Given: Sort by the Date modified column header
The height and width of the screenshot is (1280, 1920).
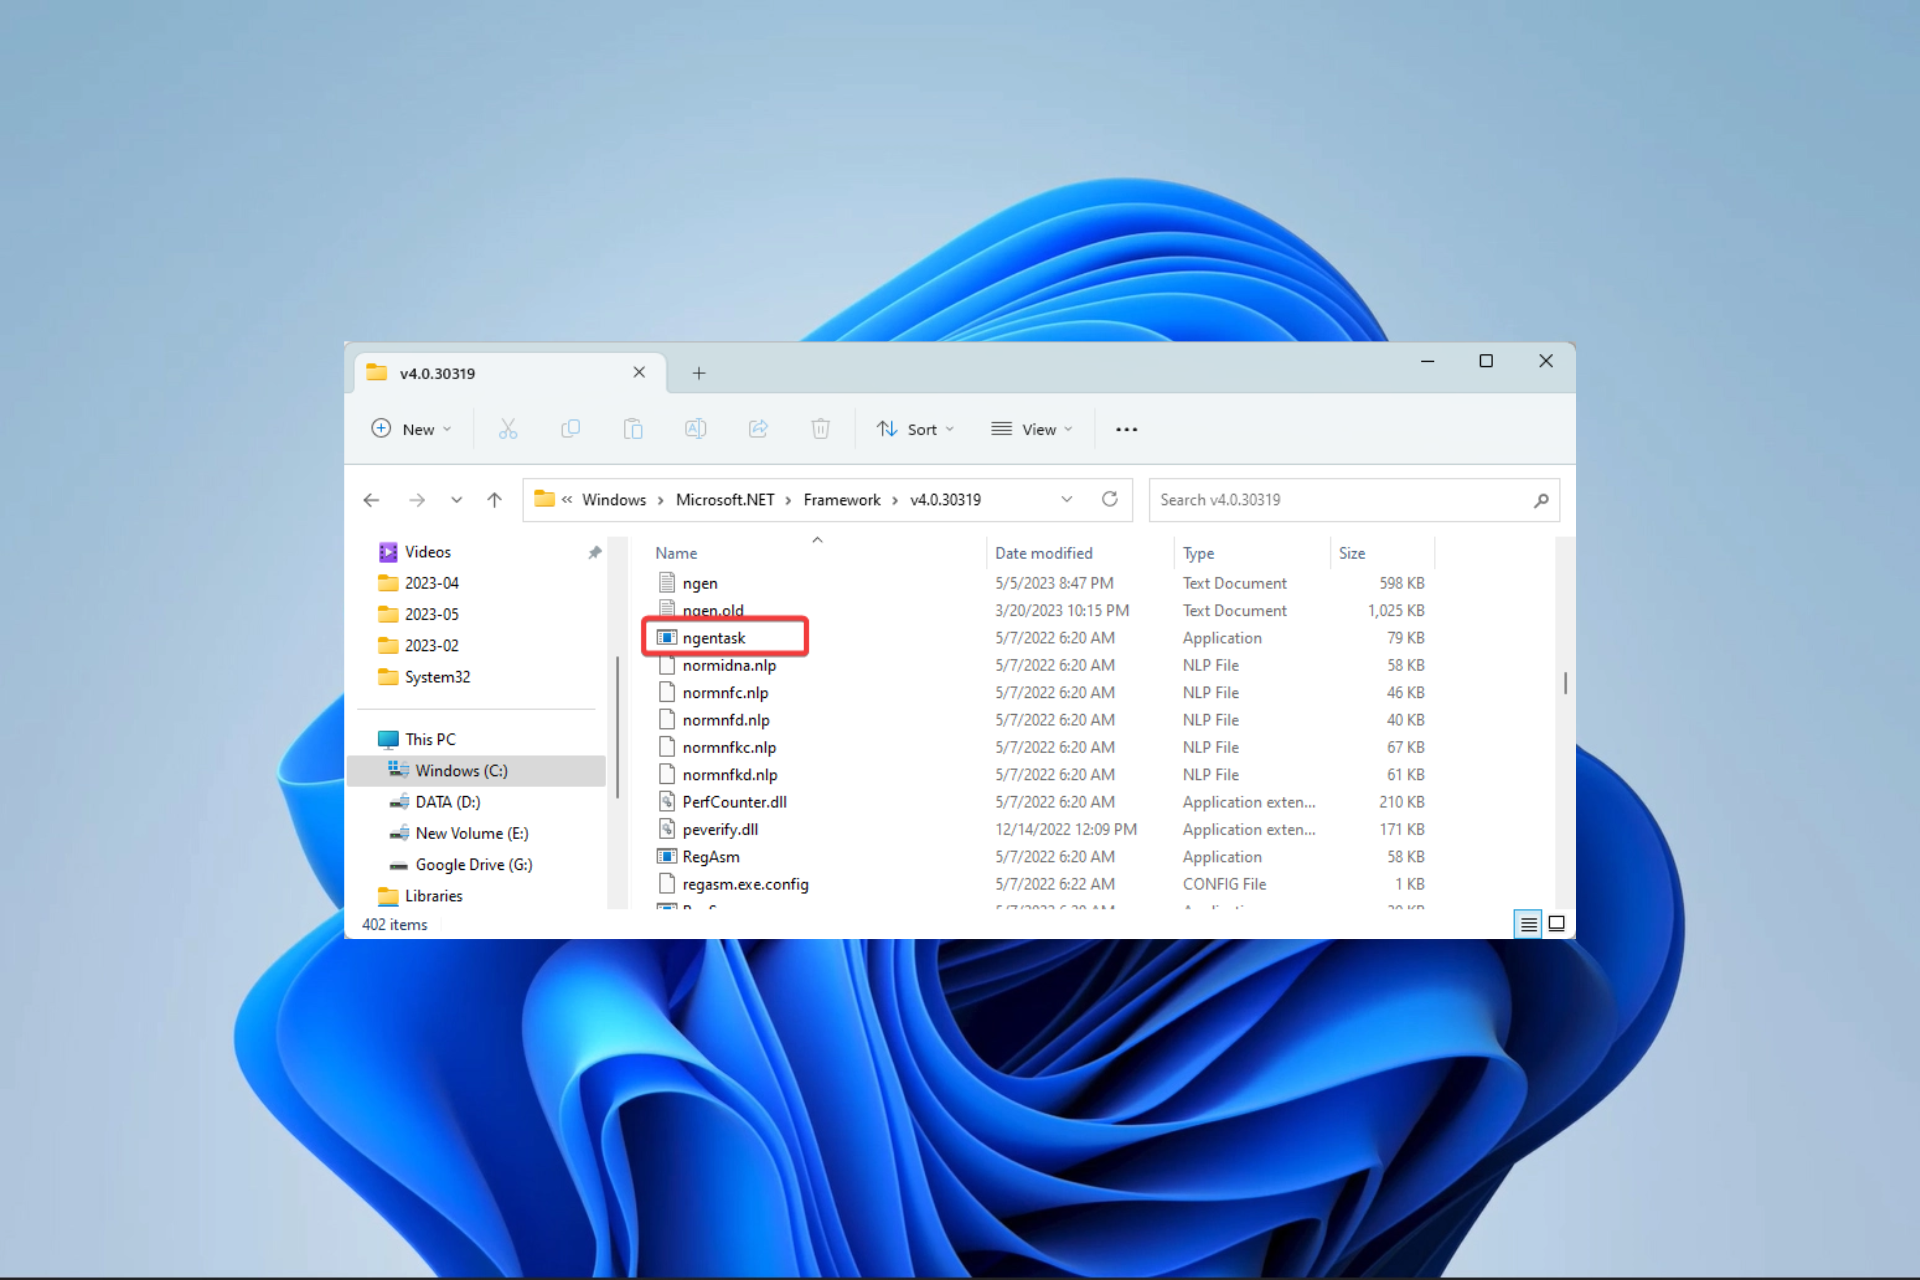Looking at the screenshot, I should click(1043, 553).
